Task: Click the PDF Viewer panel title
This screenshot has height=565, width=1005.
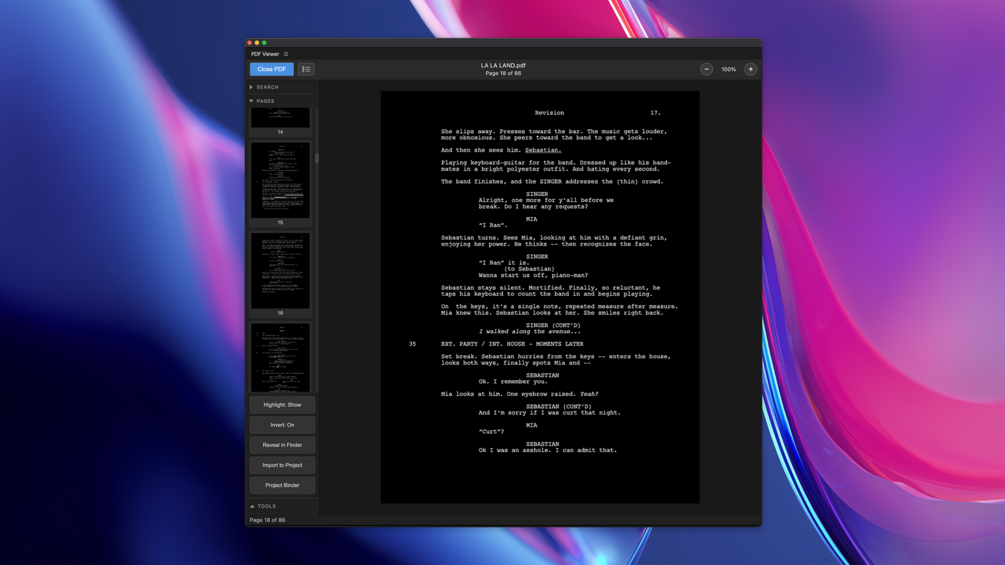Action: [x=265, y=54]
